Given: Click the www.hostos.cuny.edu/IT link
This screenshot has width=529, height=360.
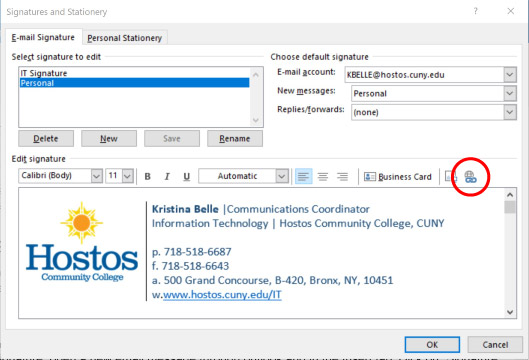Looking at the screenshot, I should tap(222, 295).
